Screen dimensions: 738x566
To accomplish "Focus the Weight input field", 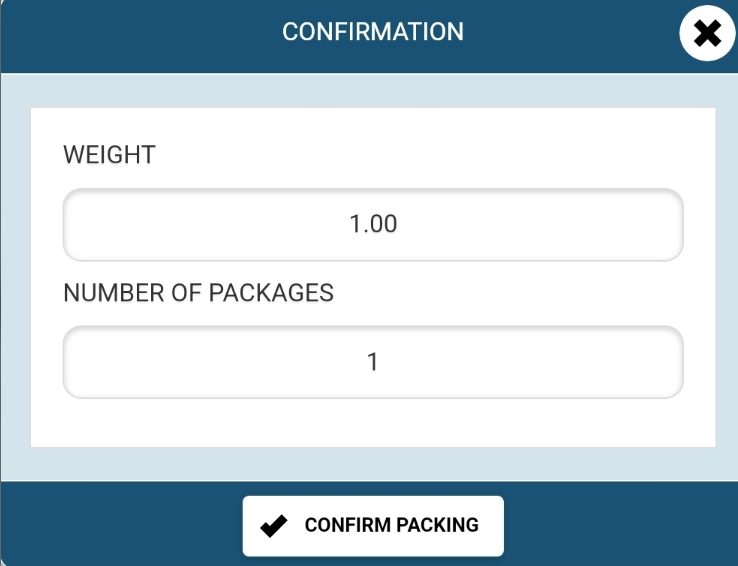I will point(373,224).
